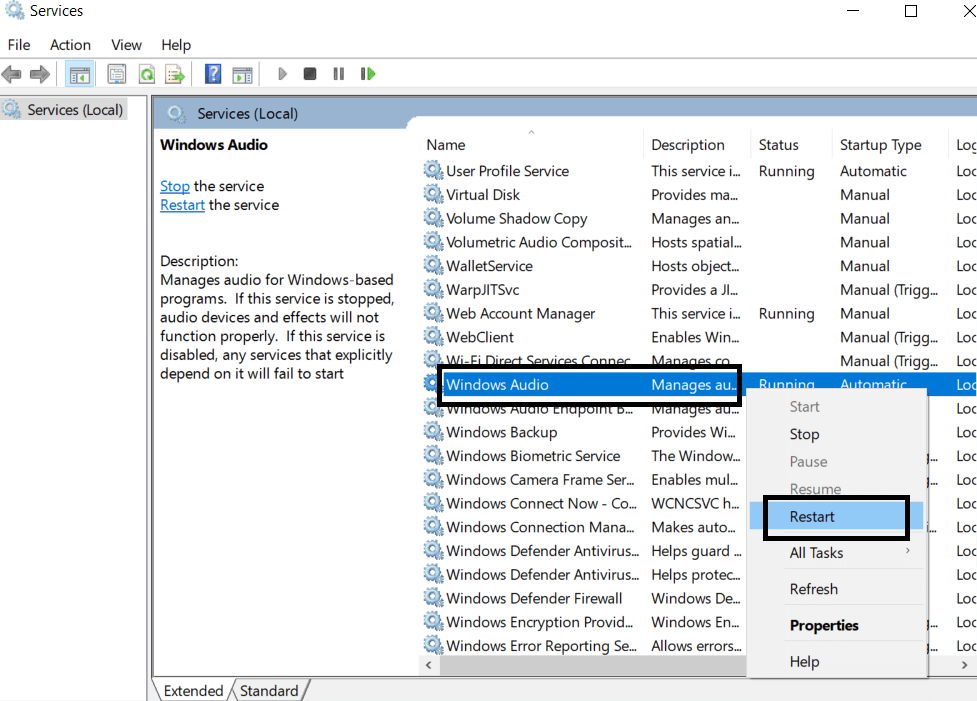977x701 pixels.
Task: Click the green toolbar Refresh icon
Action: click(x=147, y=74)
